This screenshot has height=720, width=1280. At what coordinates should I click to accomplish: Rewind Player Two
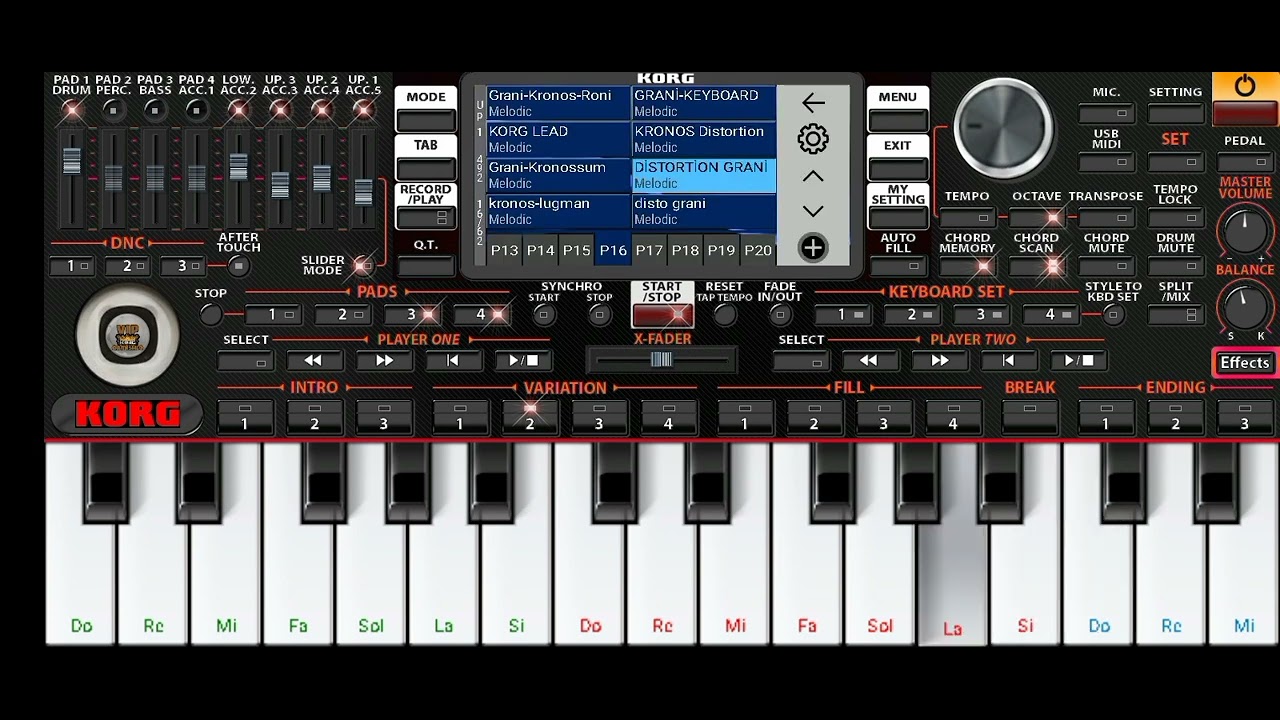868,361
